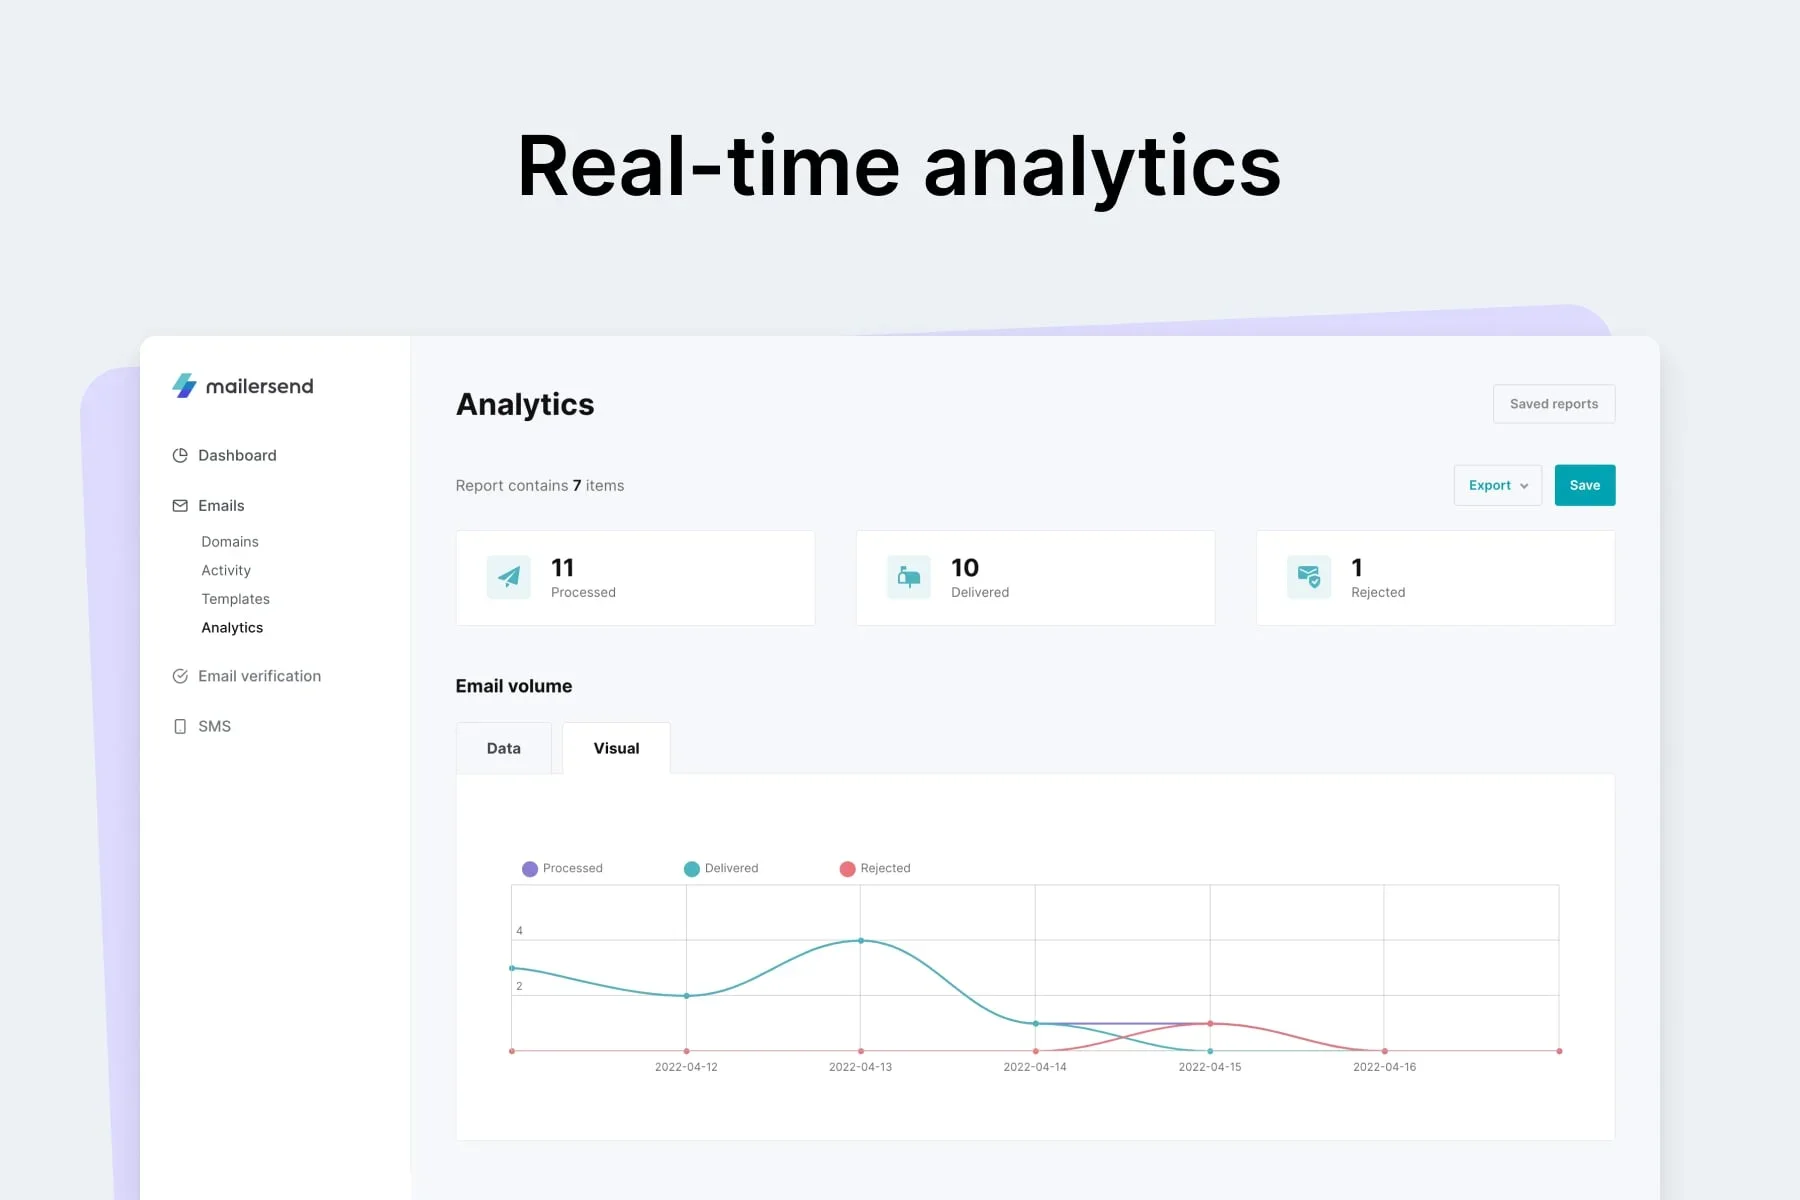Open the Dashboard page

[237, 455]
